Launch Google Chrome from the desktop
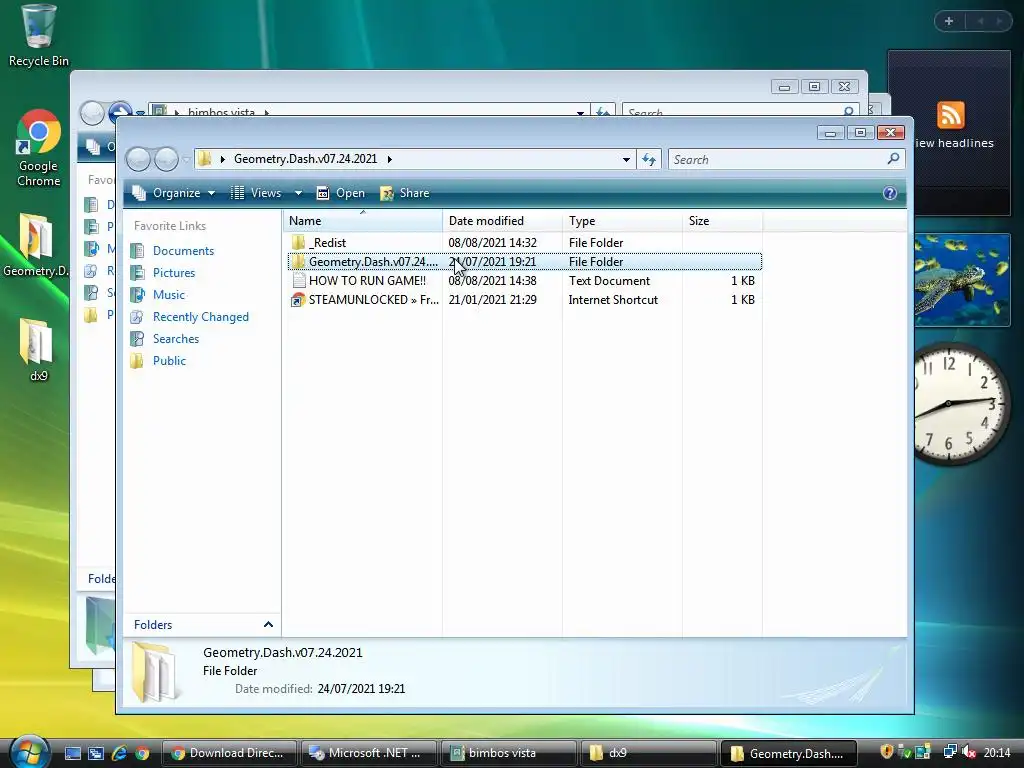Viewport: 1024px width, 768px height. 38,149
